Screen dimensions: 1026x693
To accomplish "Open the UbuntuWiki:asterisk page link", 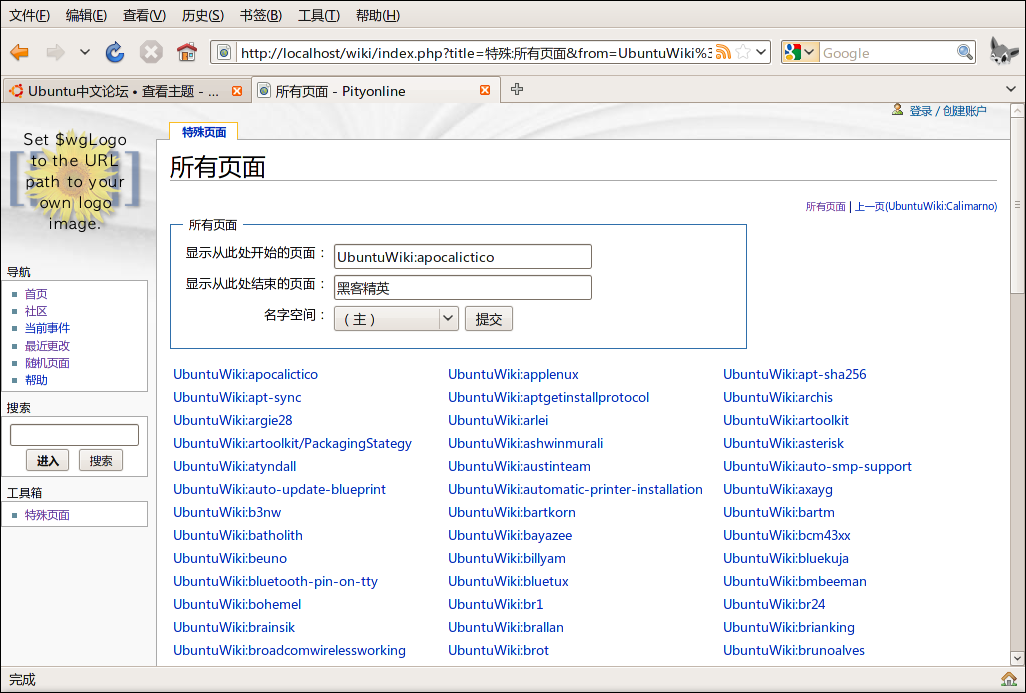I will pos(783,443).
